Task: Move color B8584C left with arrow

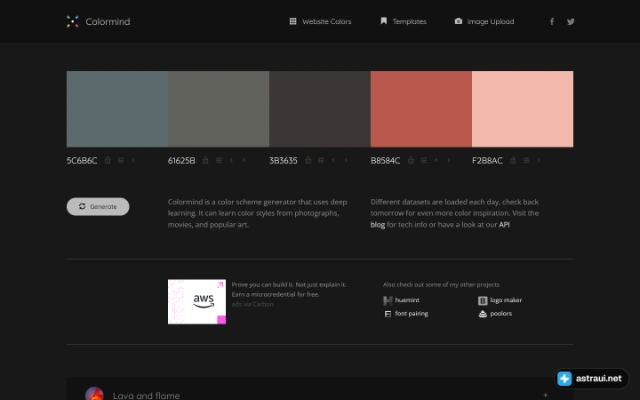Action: [436, 160]
